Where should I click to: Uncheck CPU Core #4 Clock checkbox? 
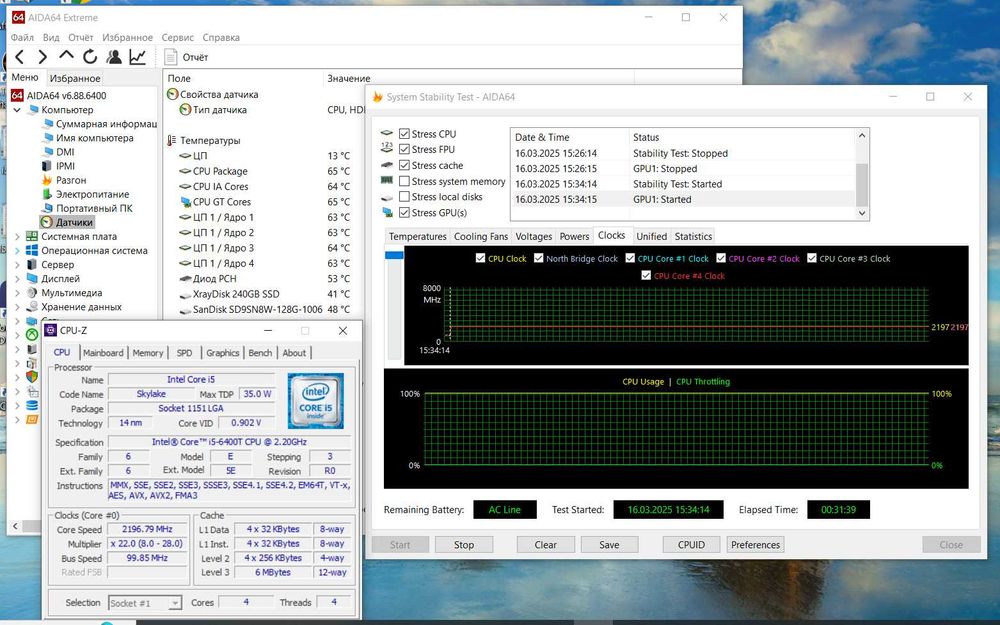[646, 276]
